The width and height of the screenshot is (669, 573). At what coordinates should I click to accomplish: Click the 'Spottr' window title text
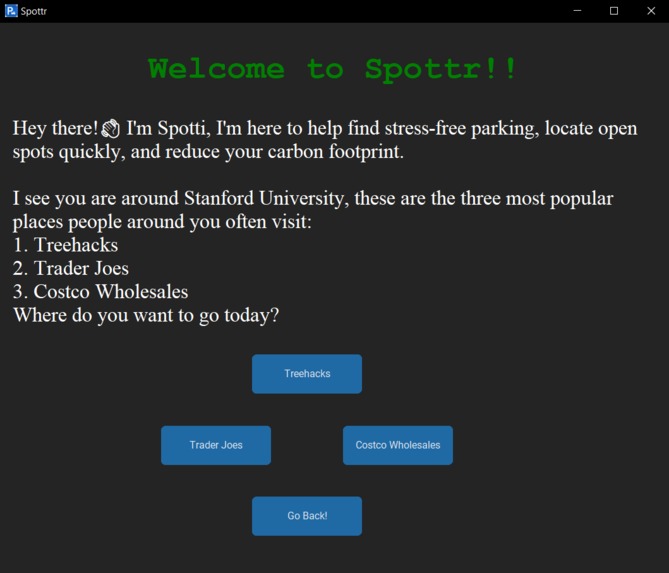pos(34,11)
